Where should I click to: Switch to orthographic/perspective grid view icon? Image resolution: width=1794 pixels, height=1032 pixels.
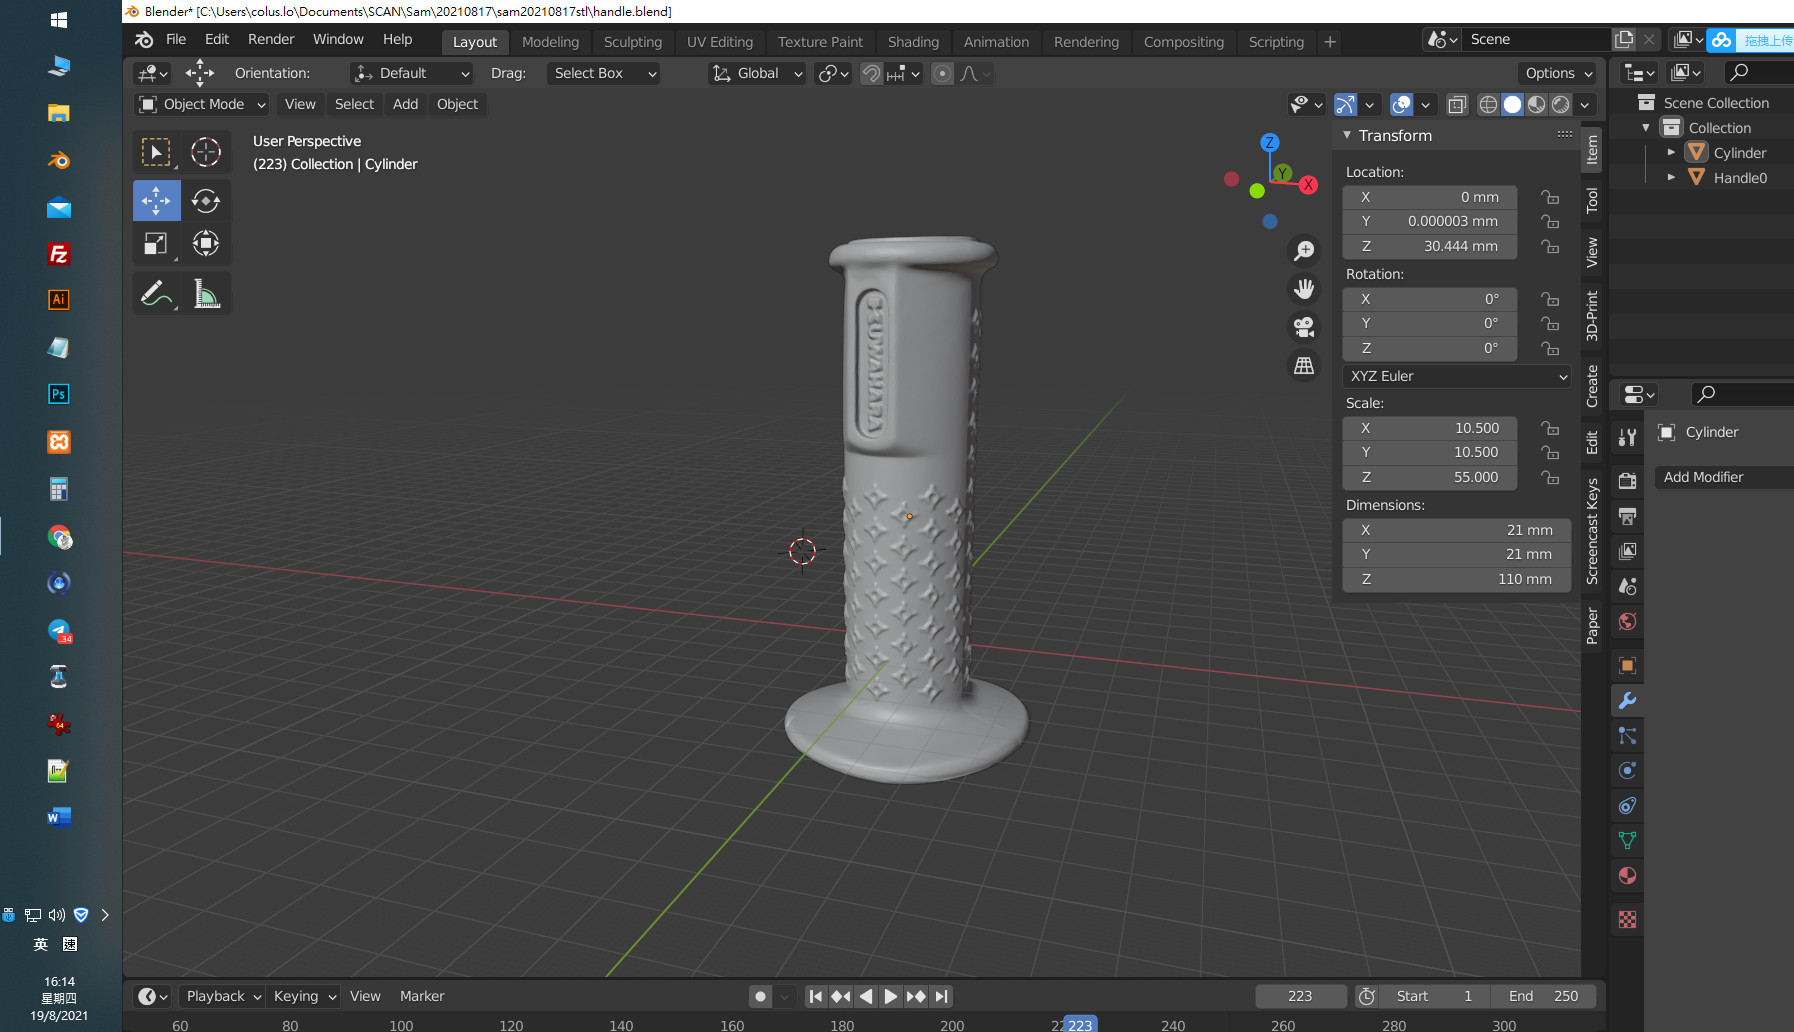[x=1304, y=366]
